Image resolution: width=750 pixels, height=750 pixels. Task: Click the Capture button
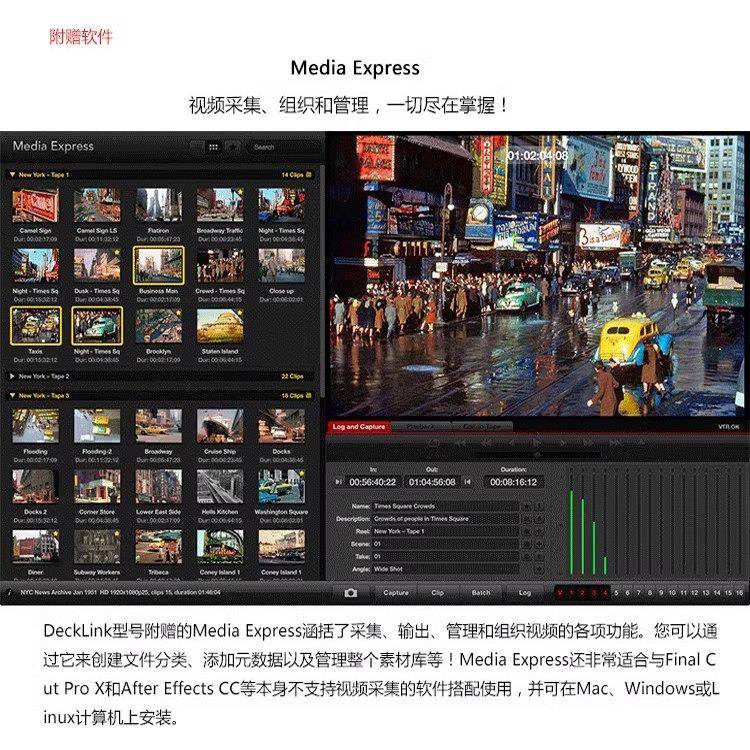point(396,593)
